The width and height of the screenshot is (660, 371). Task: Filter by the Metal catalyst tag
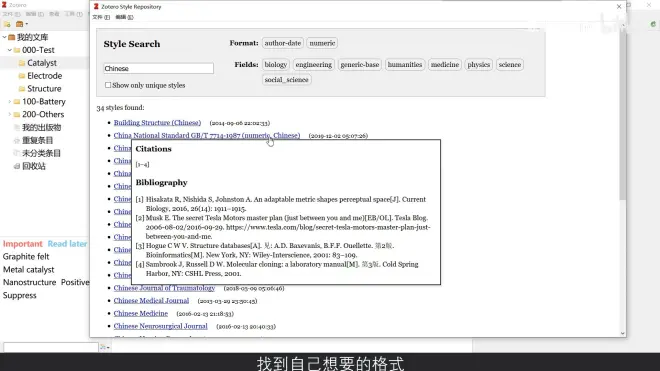click(x=29, y=270)
